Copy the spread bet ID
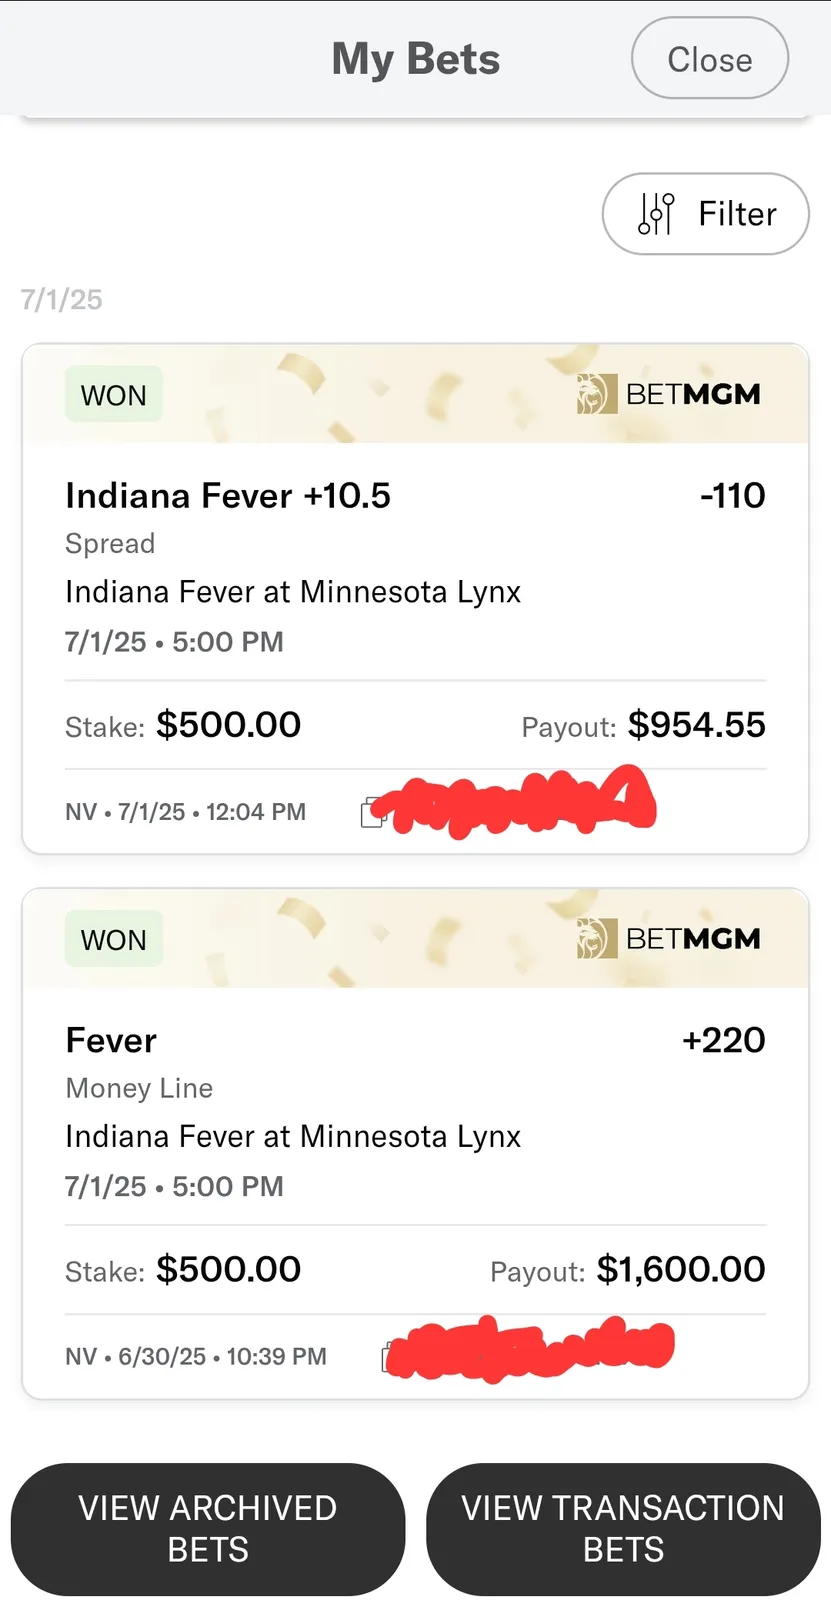This screenshot has height=1600, width=831. point(372,812)
